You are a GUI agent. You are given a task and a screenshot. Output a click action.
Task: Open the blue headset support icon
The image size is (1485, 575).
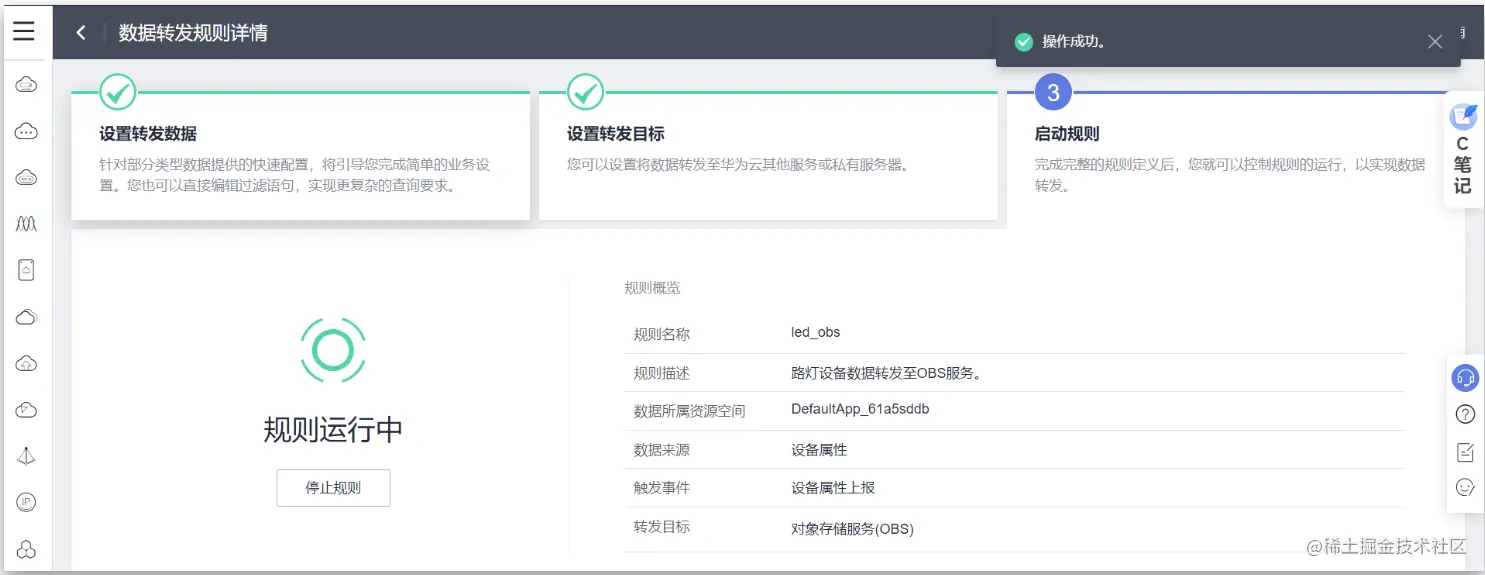click(1465, 378)
